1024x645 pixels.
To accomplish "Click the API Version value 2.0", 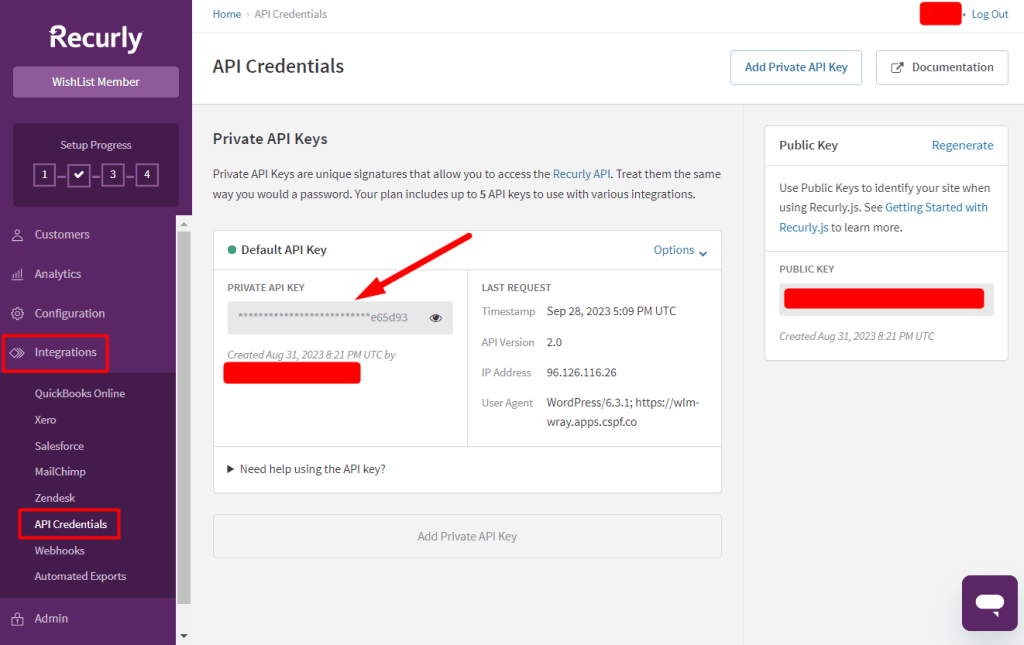I will (x=554, y=342).
